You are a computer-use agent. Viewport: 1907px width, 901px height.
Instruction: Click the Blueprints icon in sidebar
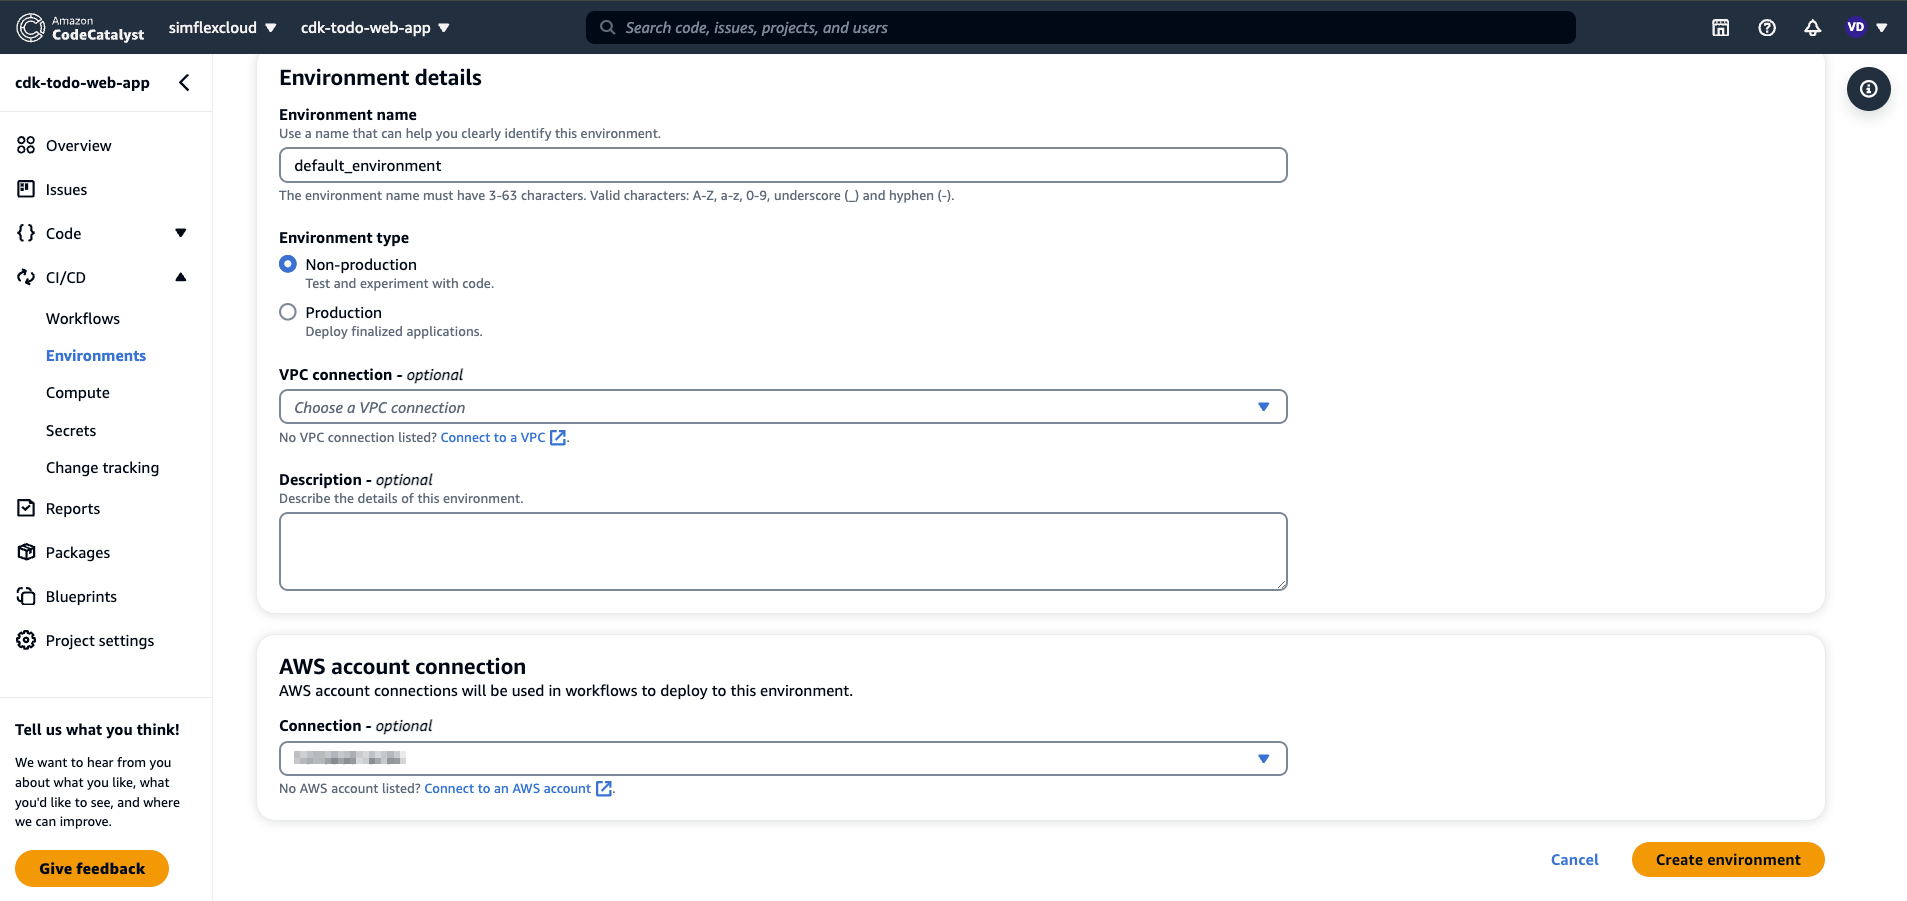point(26,596)
